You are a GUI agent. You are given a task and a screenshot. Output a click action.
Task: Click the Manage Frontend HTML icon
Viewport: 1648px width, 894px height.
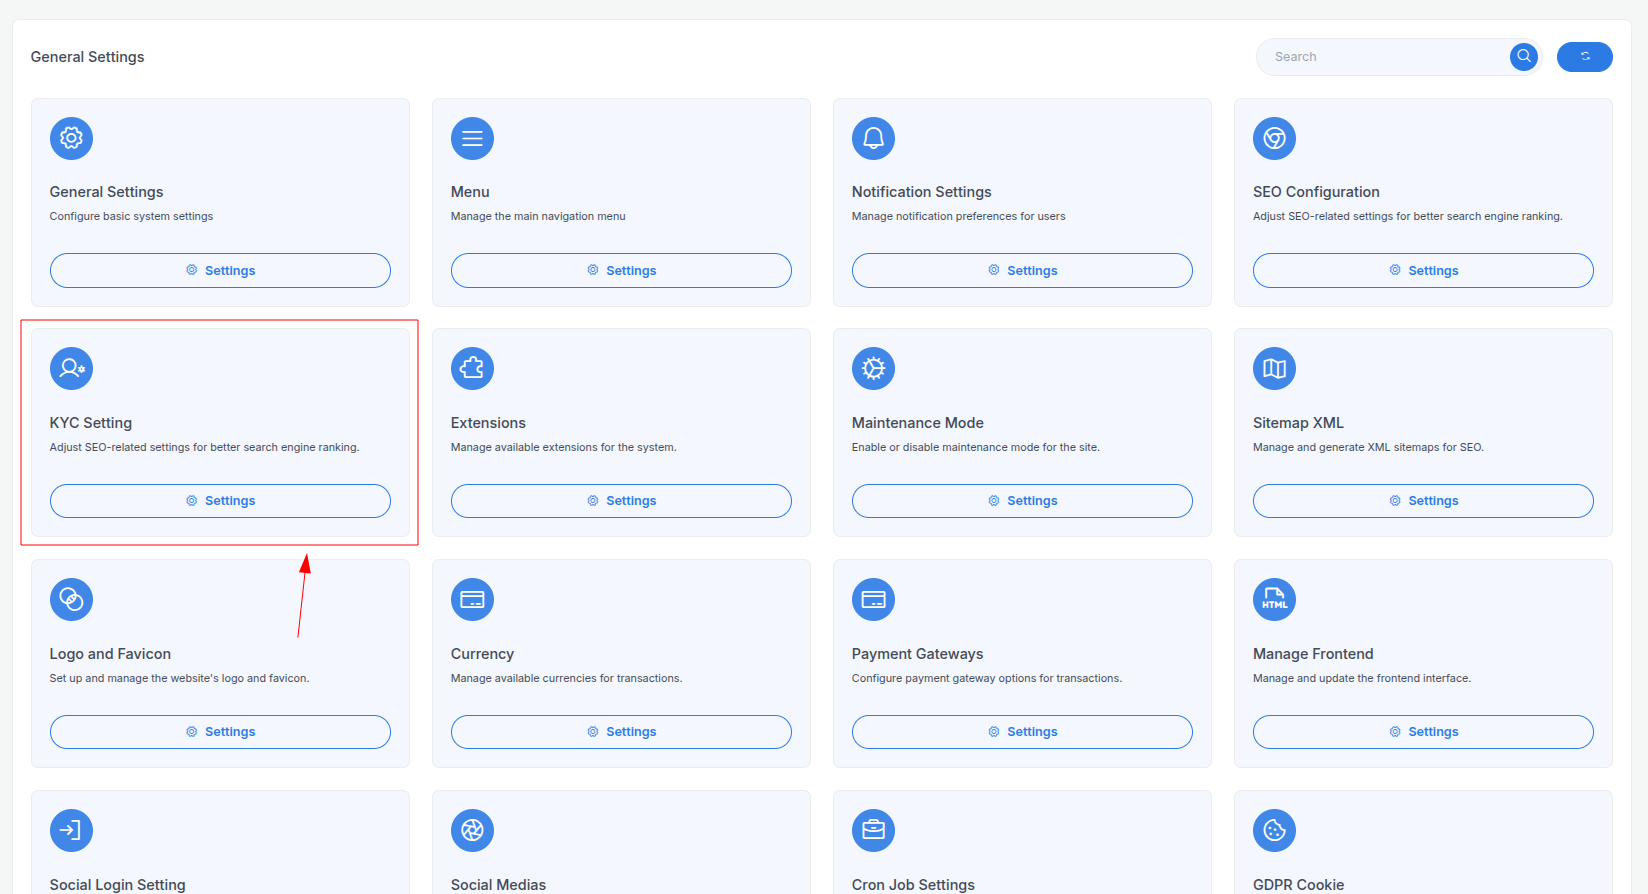1274,599
